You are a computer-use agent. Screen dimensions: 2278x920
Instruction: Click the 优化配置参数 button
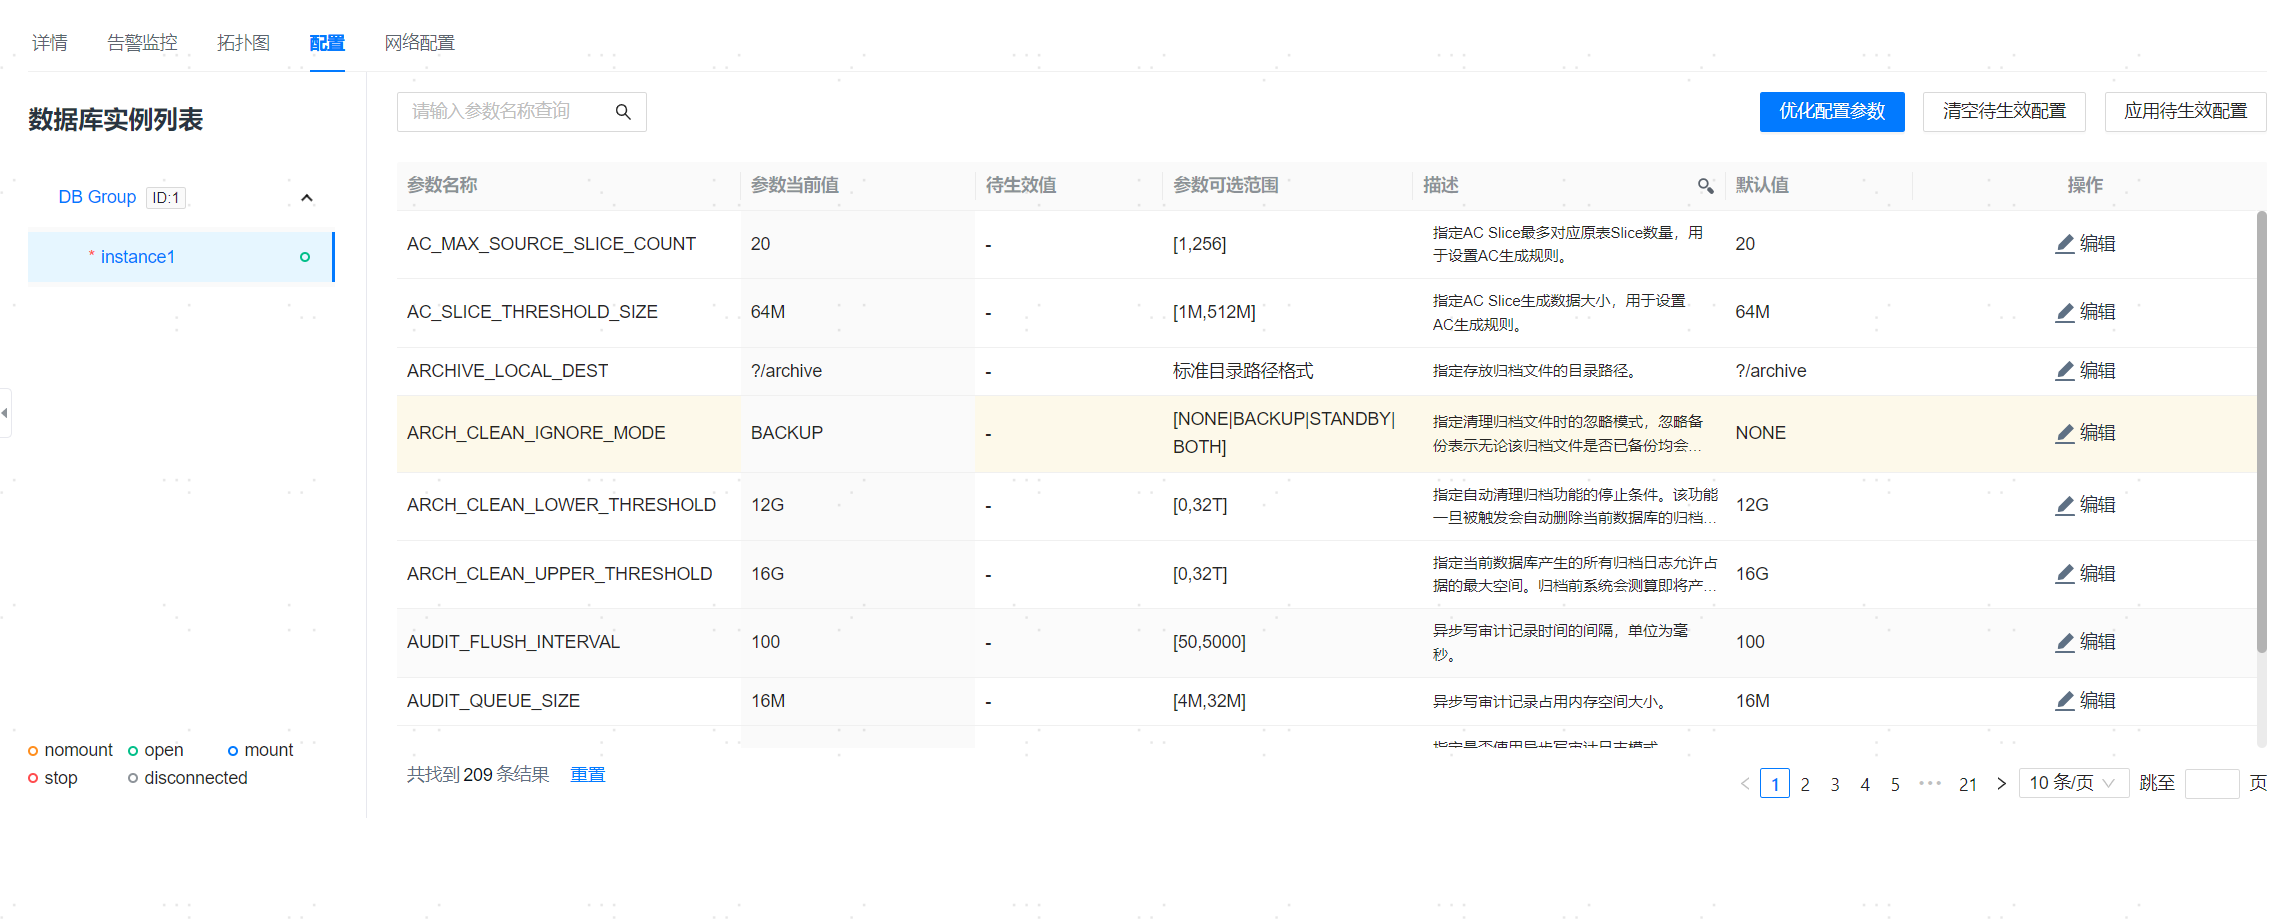click(x=1831, y=112)
